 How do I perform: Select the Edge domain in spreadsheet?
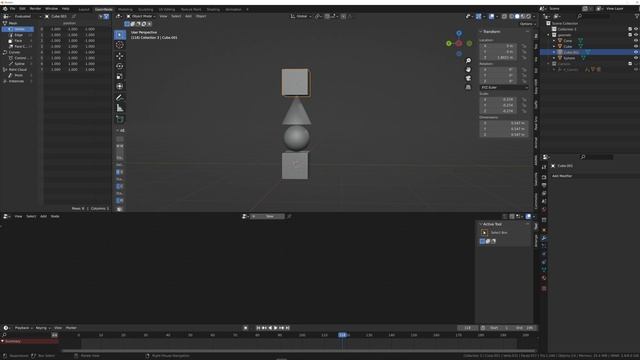pyautogui.click(x=19, y=35)
